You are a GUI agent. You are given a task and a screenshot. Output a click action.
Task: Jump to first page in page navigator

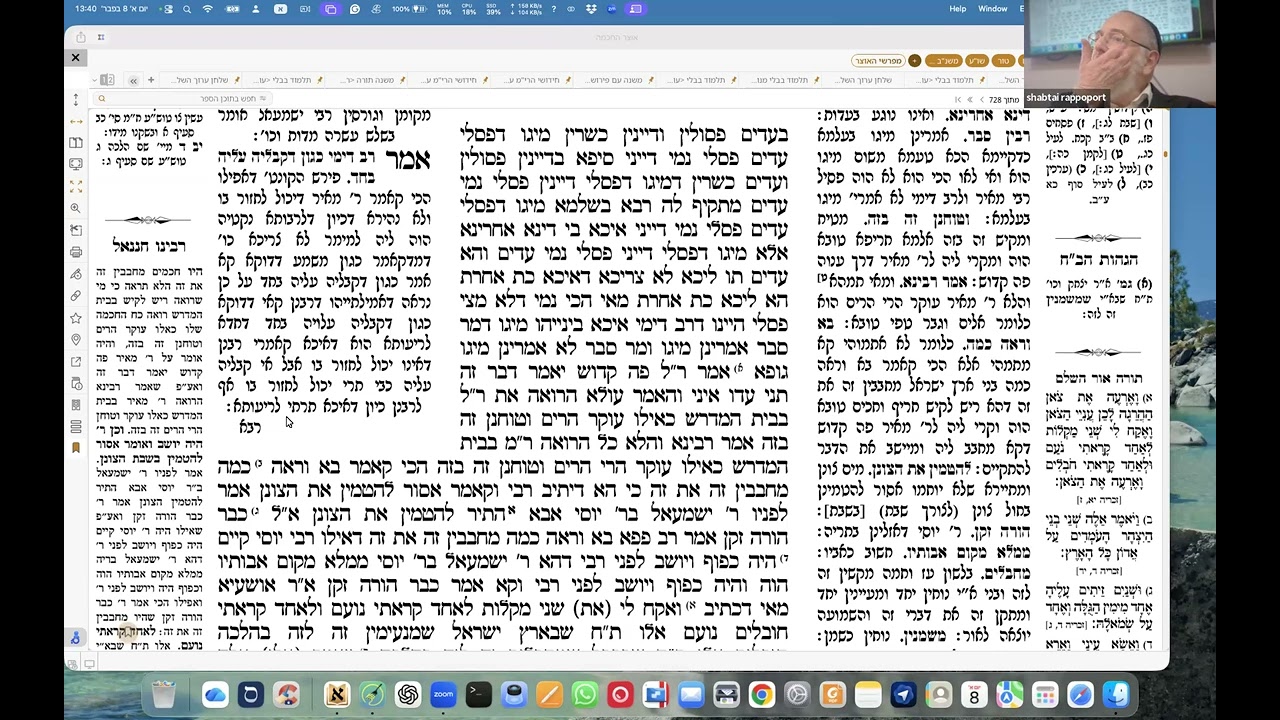[958, 100]
